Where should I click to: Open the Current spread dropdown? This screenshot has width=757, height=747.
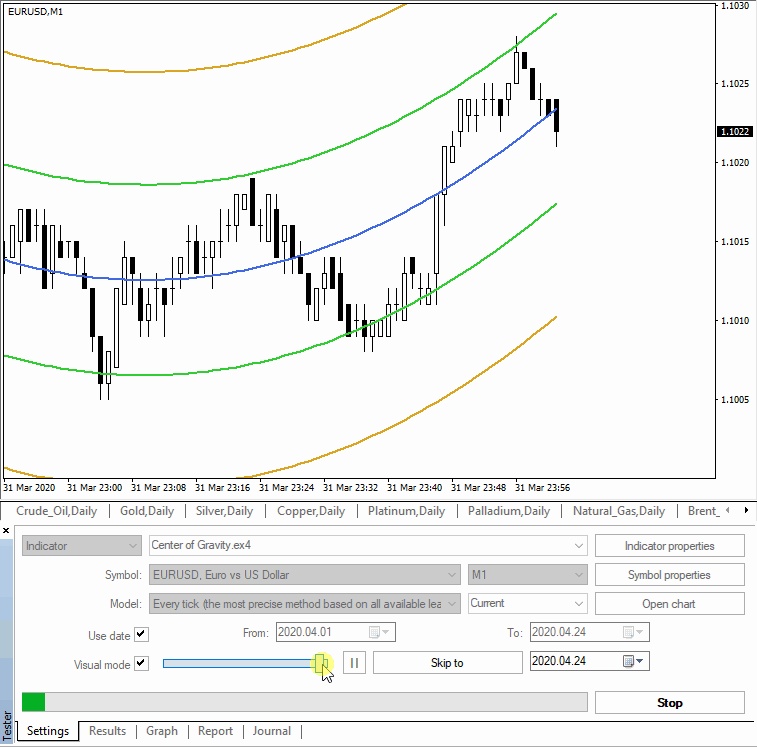[x=577, y=604]
